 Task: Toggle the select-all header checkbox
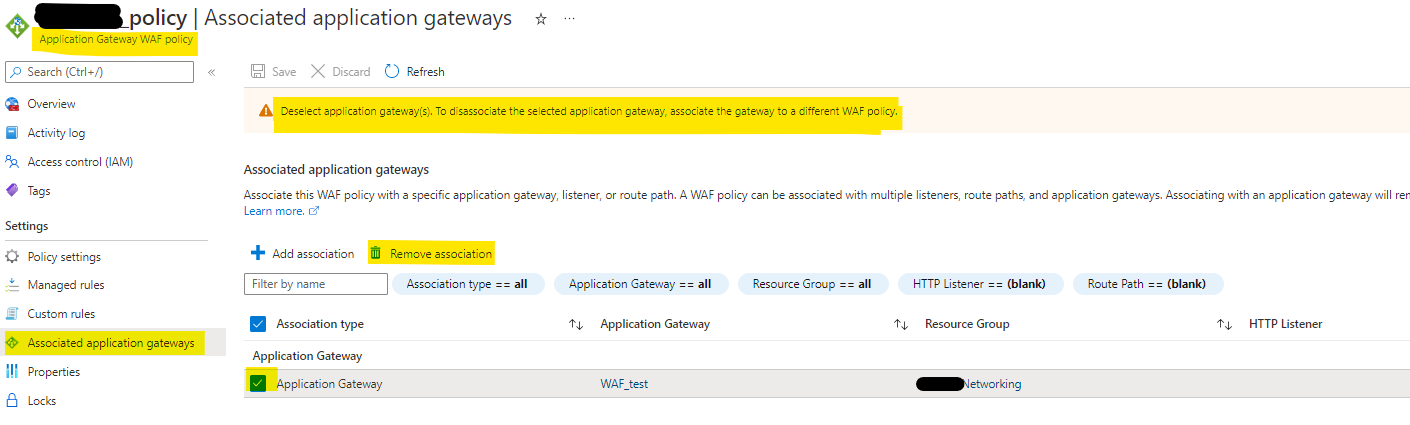coord(258,324)
